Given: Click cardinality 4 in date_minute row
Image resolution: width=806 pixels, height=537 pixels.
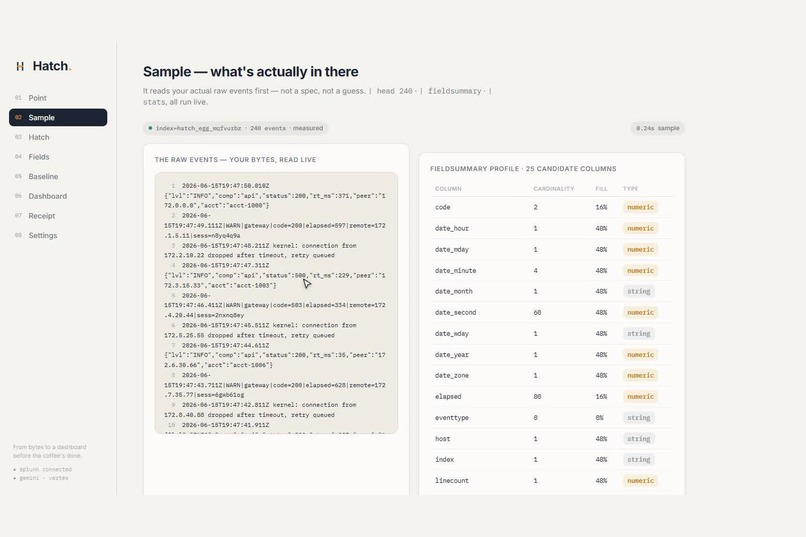Looking at the screenshot, I should point(536,270).
